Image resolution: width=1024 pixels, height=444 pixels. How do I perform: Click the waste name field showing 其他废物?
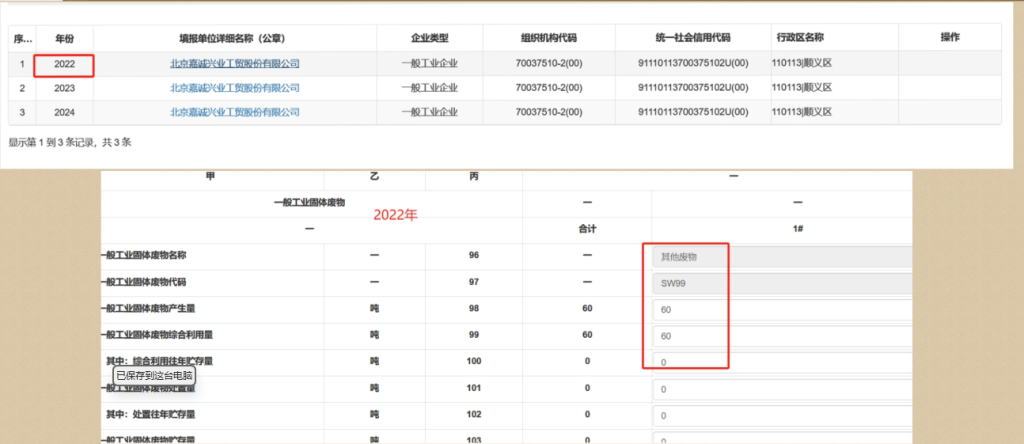point(780,257)
